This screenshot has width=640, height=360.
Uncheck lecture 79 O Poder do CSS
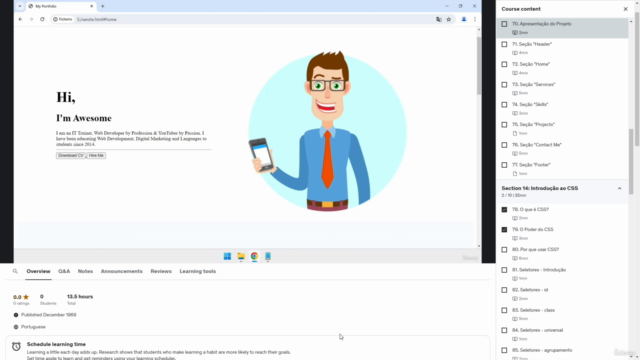pos(504,229)
